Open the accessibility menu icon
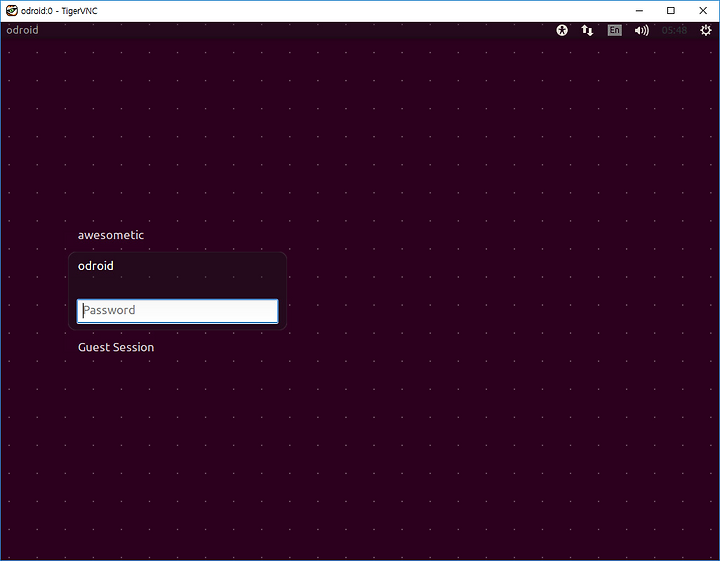 pyautogui.click(x=562, y=30)
